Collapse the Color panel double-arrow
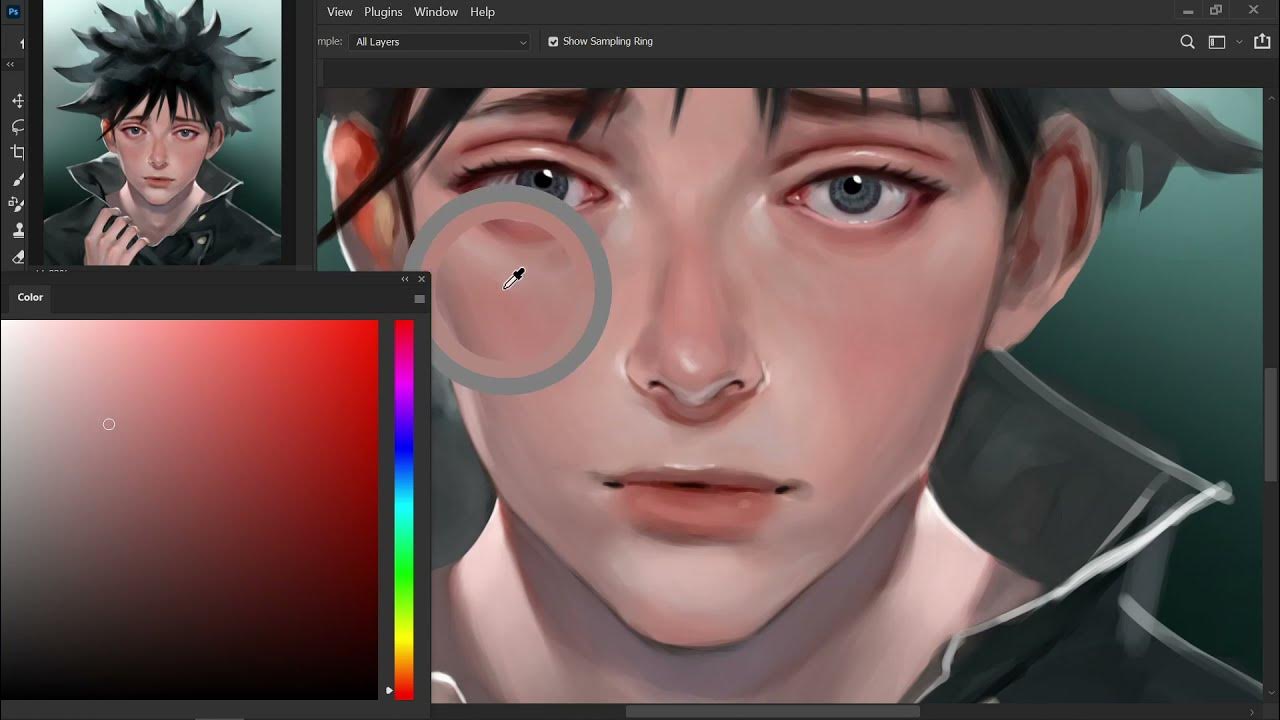Viewport: 1280px width, 720px height. click(405, 279)
